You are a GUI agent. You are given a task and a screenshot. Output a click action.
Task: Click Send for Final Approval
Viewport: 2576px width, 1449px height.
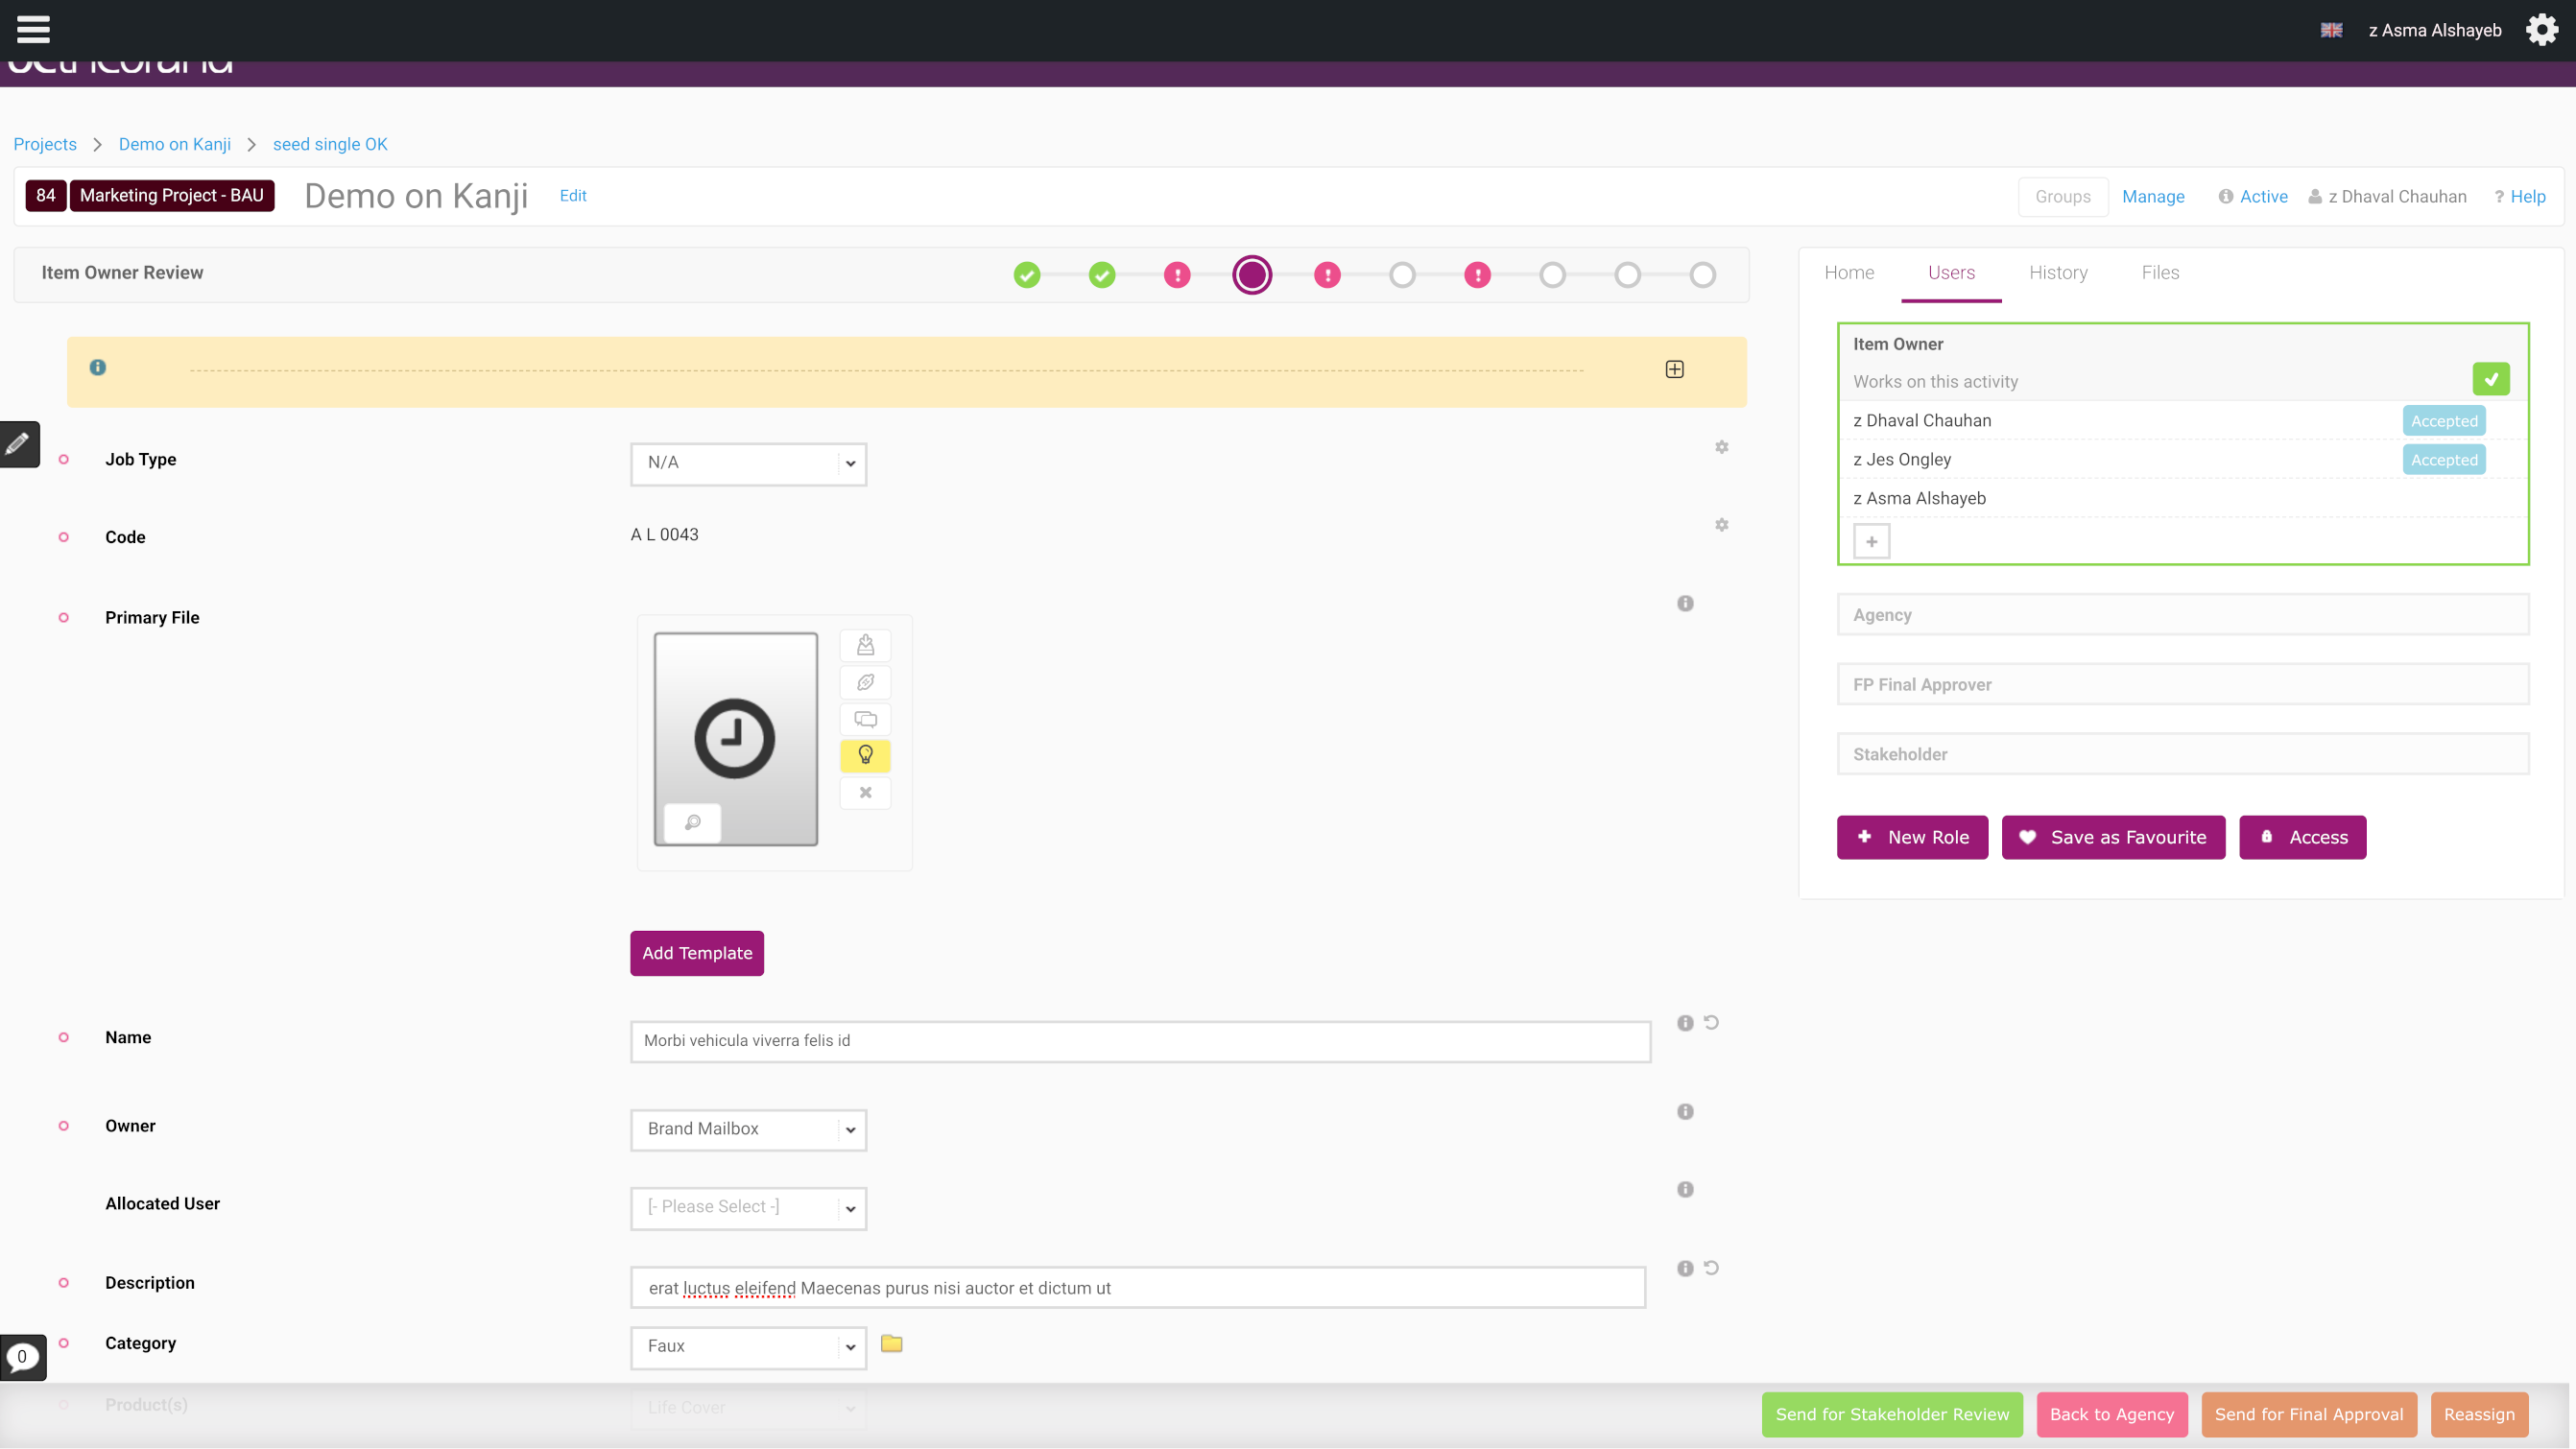click(2309, 1415)
